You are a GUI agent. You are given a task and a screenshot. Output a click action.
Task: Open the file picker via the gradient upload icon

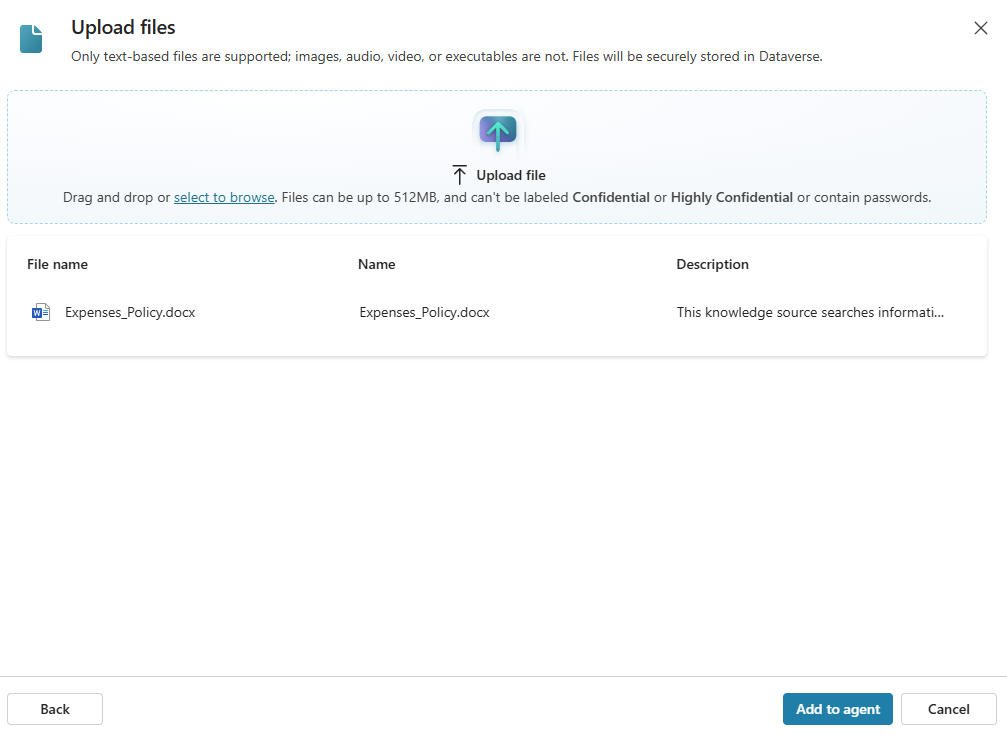pyautogui.click(x=497, y=131)
